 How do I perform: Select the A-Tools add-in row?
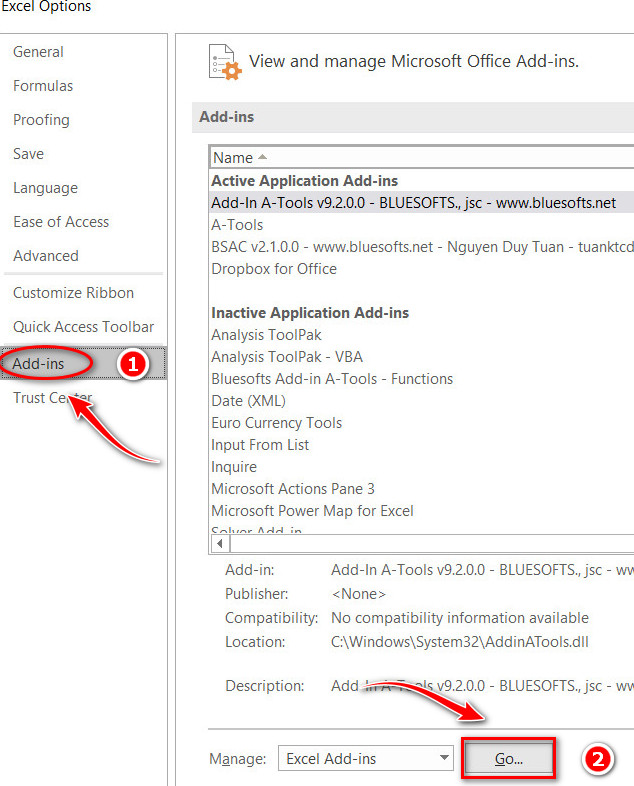237,225
